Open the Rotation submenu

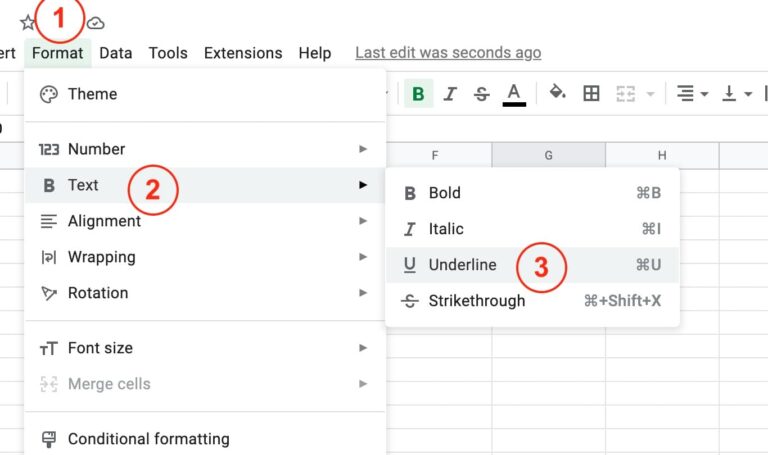point(205,293)
